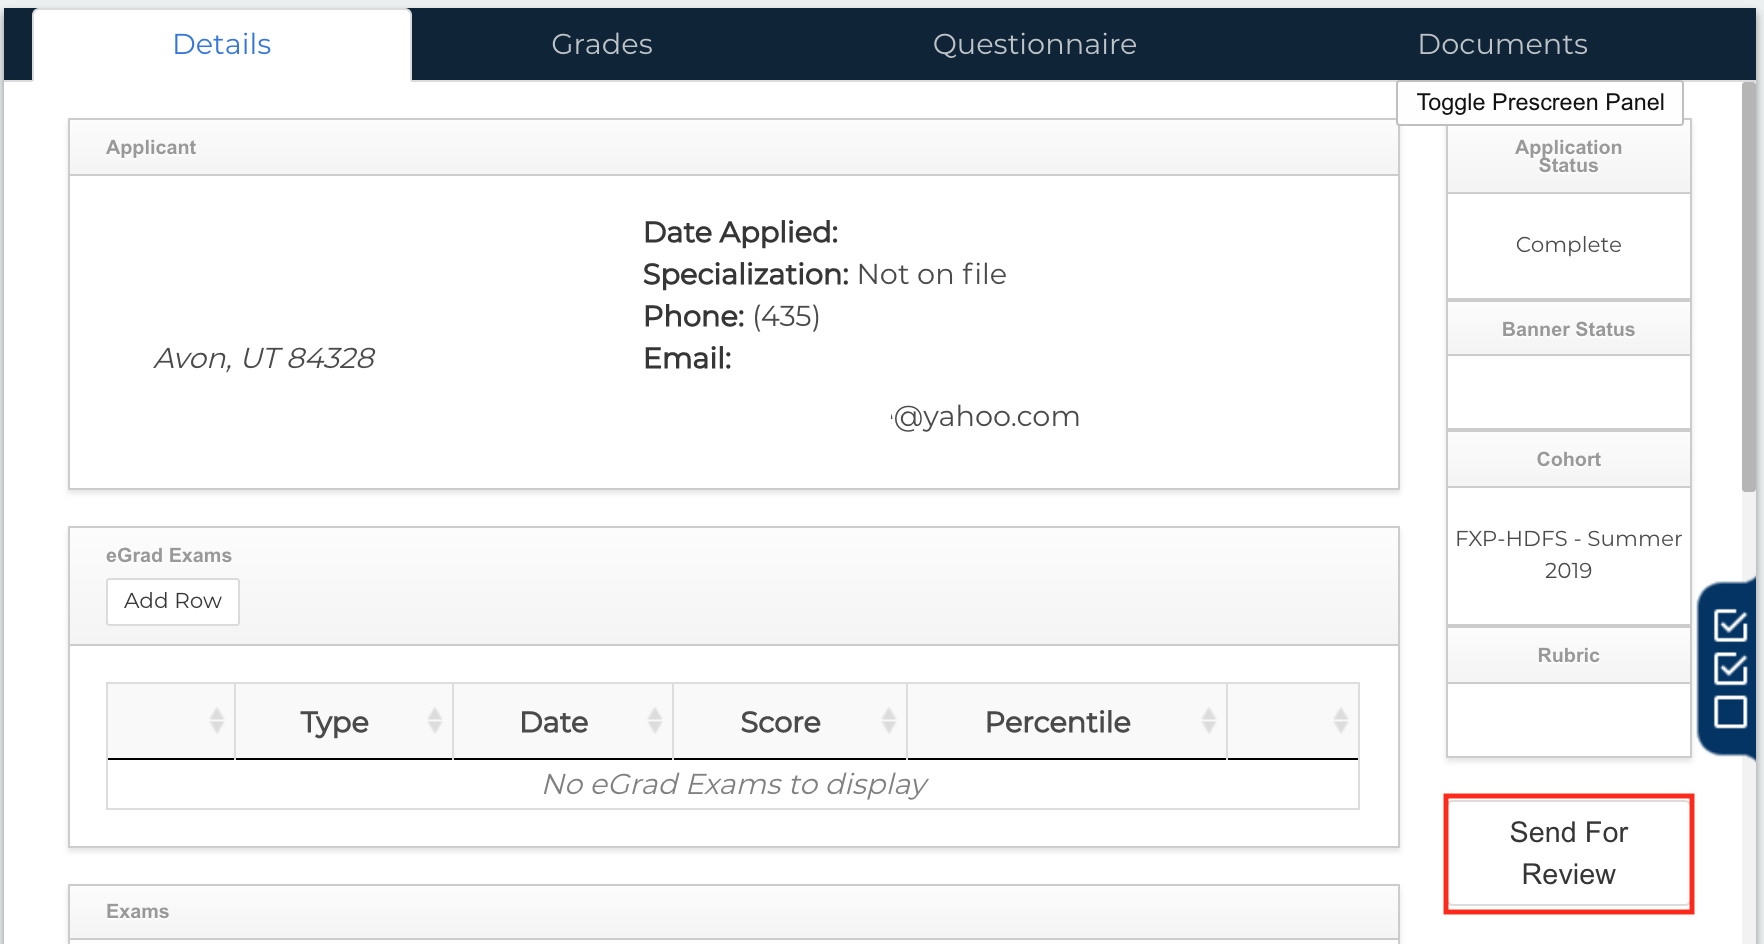Click the second checked checkbox icon in the blue flyout

[x=1732, y=666]
